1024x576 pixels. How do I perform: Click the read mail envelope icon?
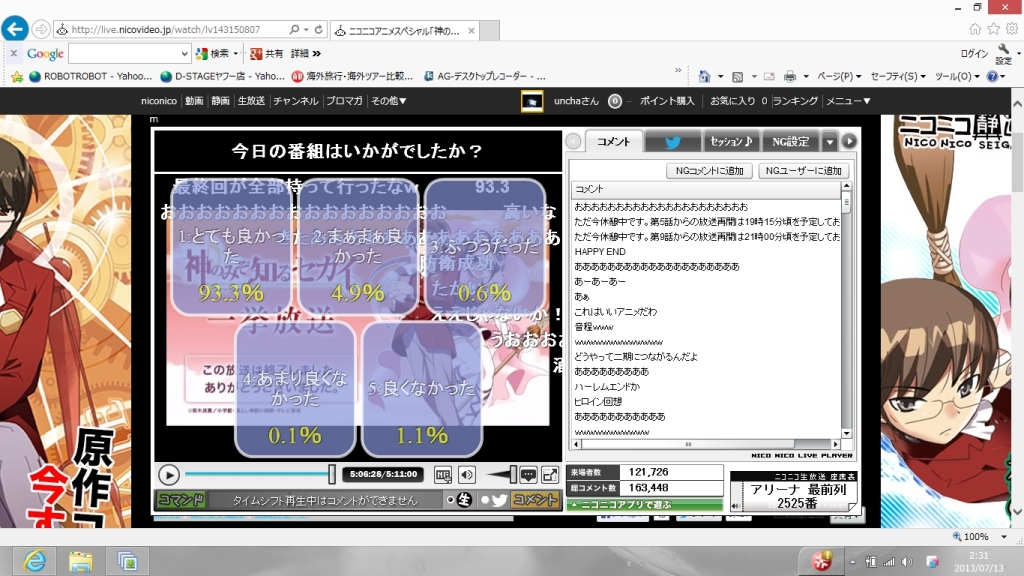click(769, 76)
